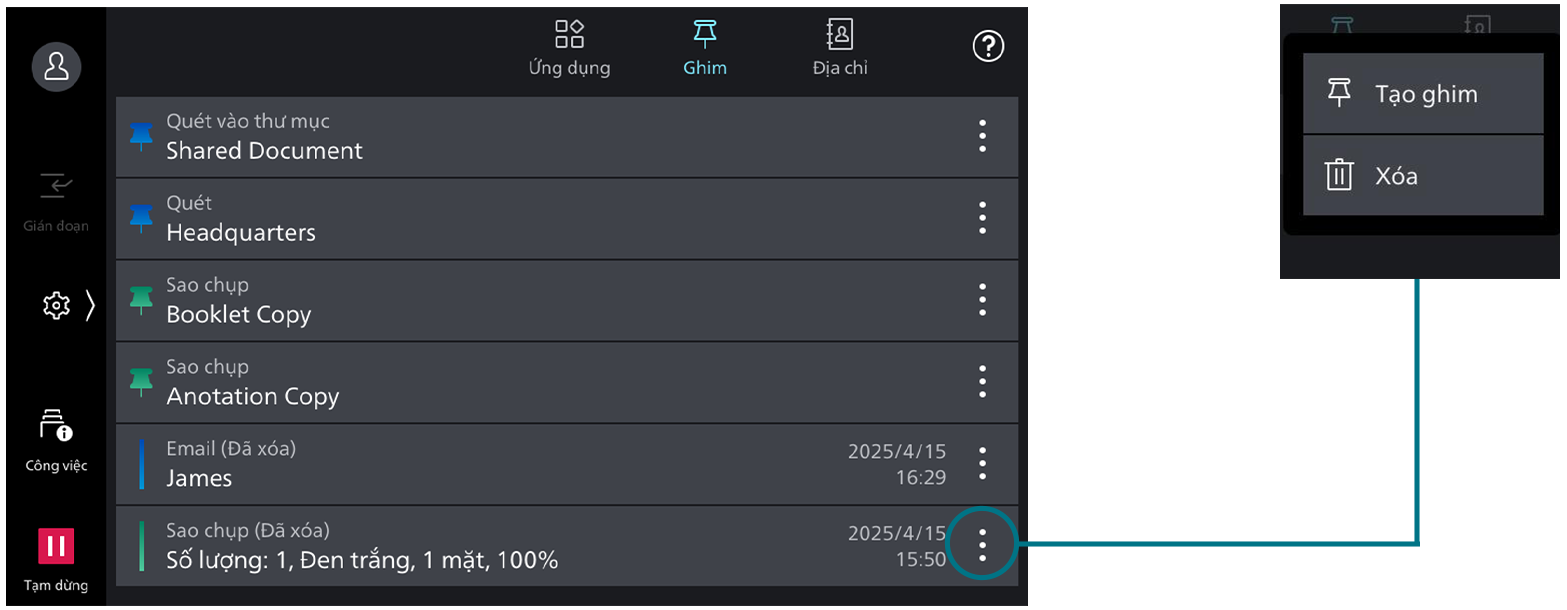Select the Ghim tab

pyautogui.click(x=705, y=48)
